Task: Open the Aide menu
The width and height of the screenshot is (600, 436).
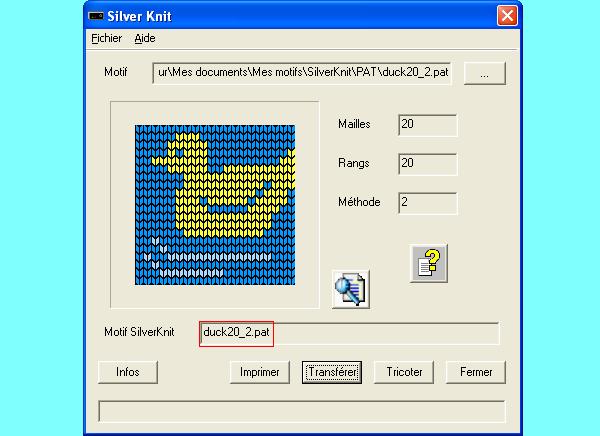Action: coord(145,38)
